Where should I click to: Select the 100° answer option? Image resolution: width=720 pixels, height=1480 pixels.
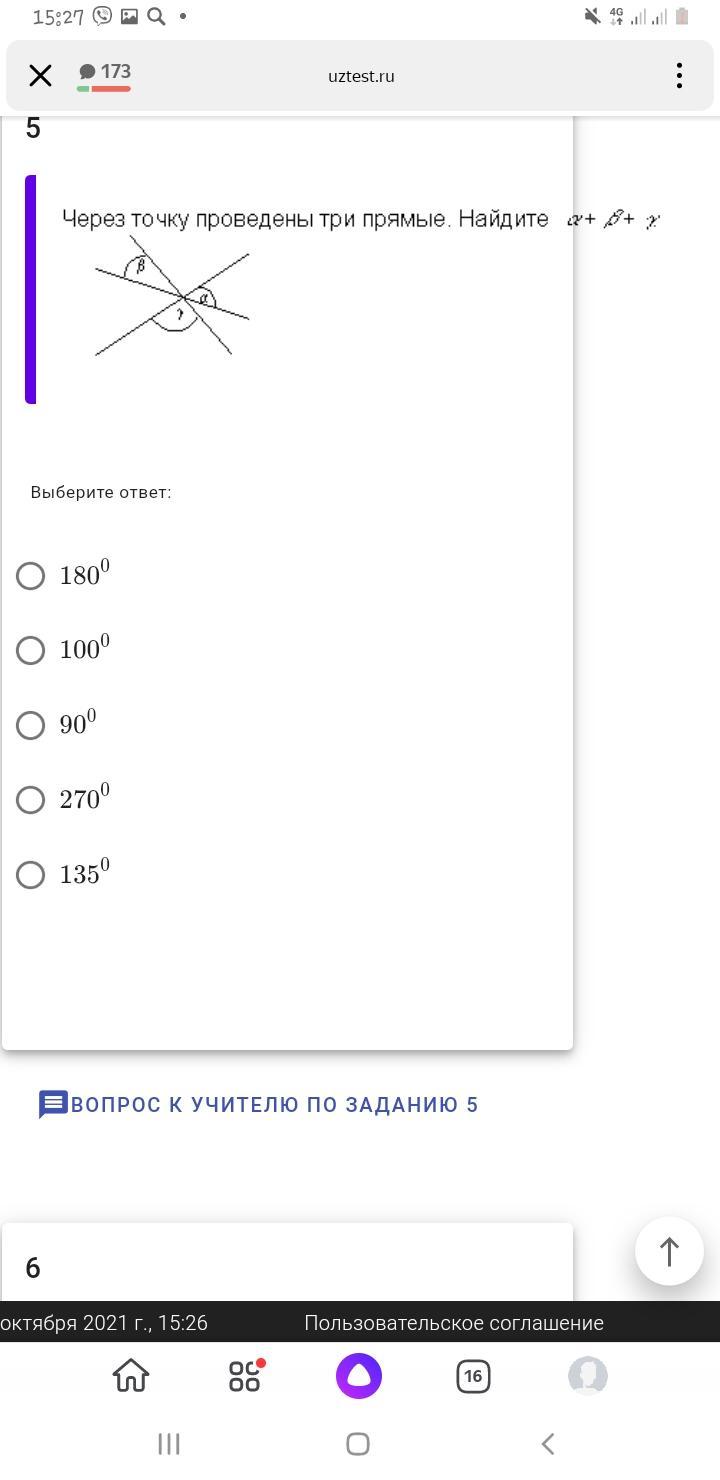coord(31,651)
